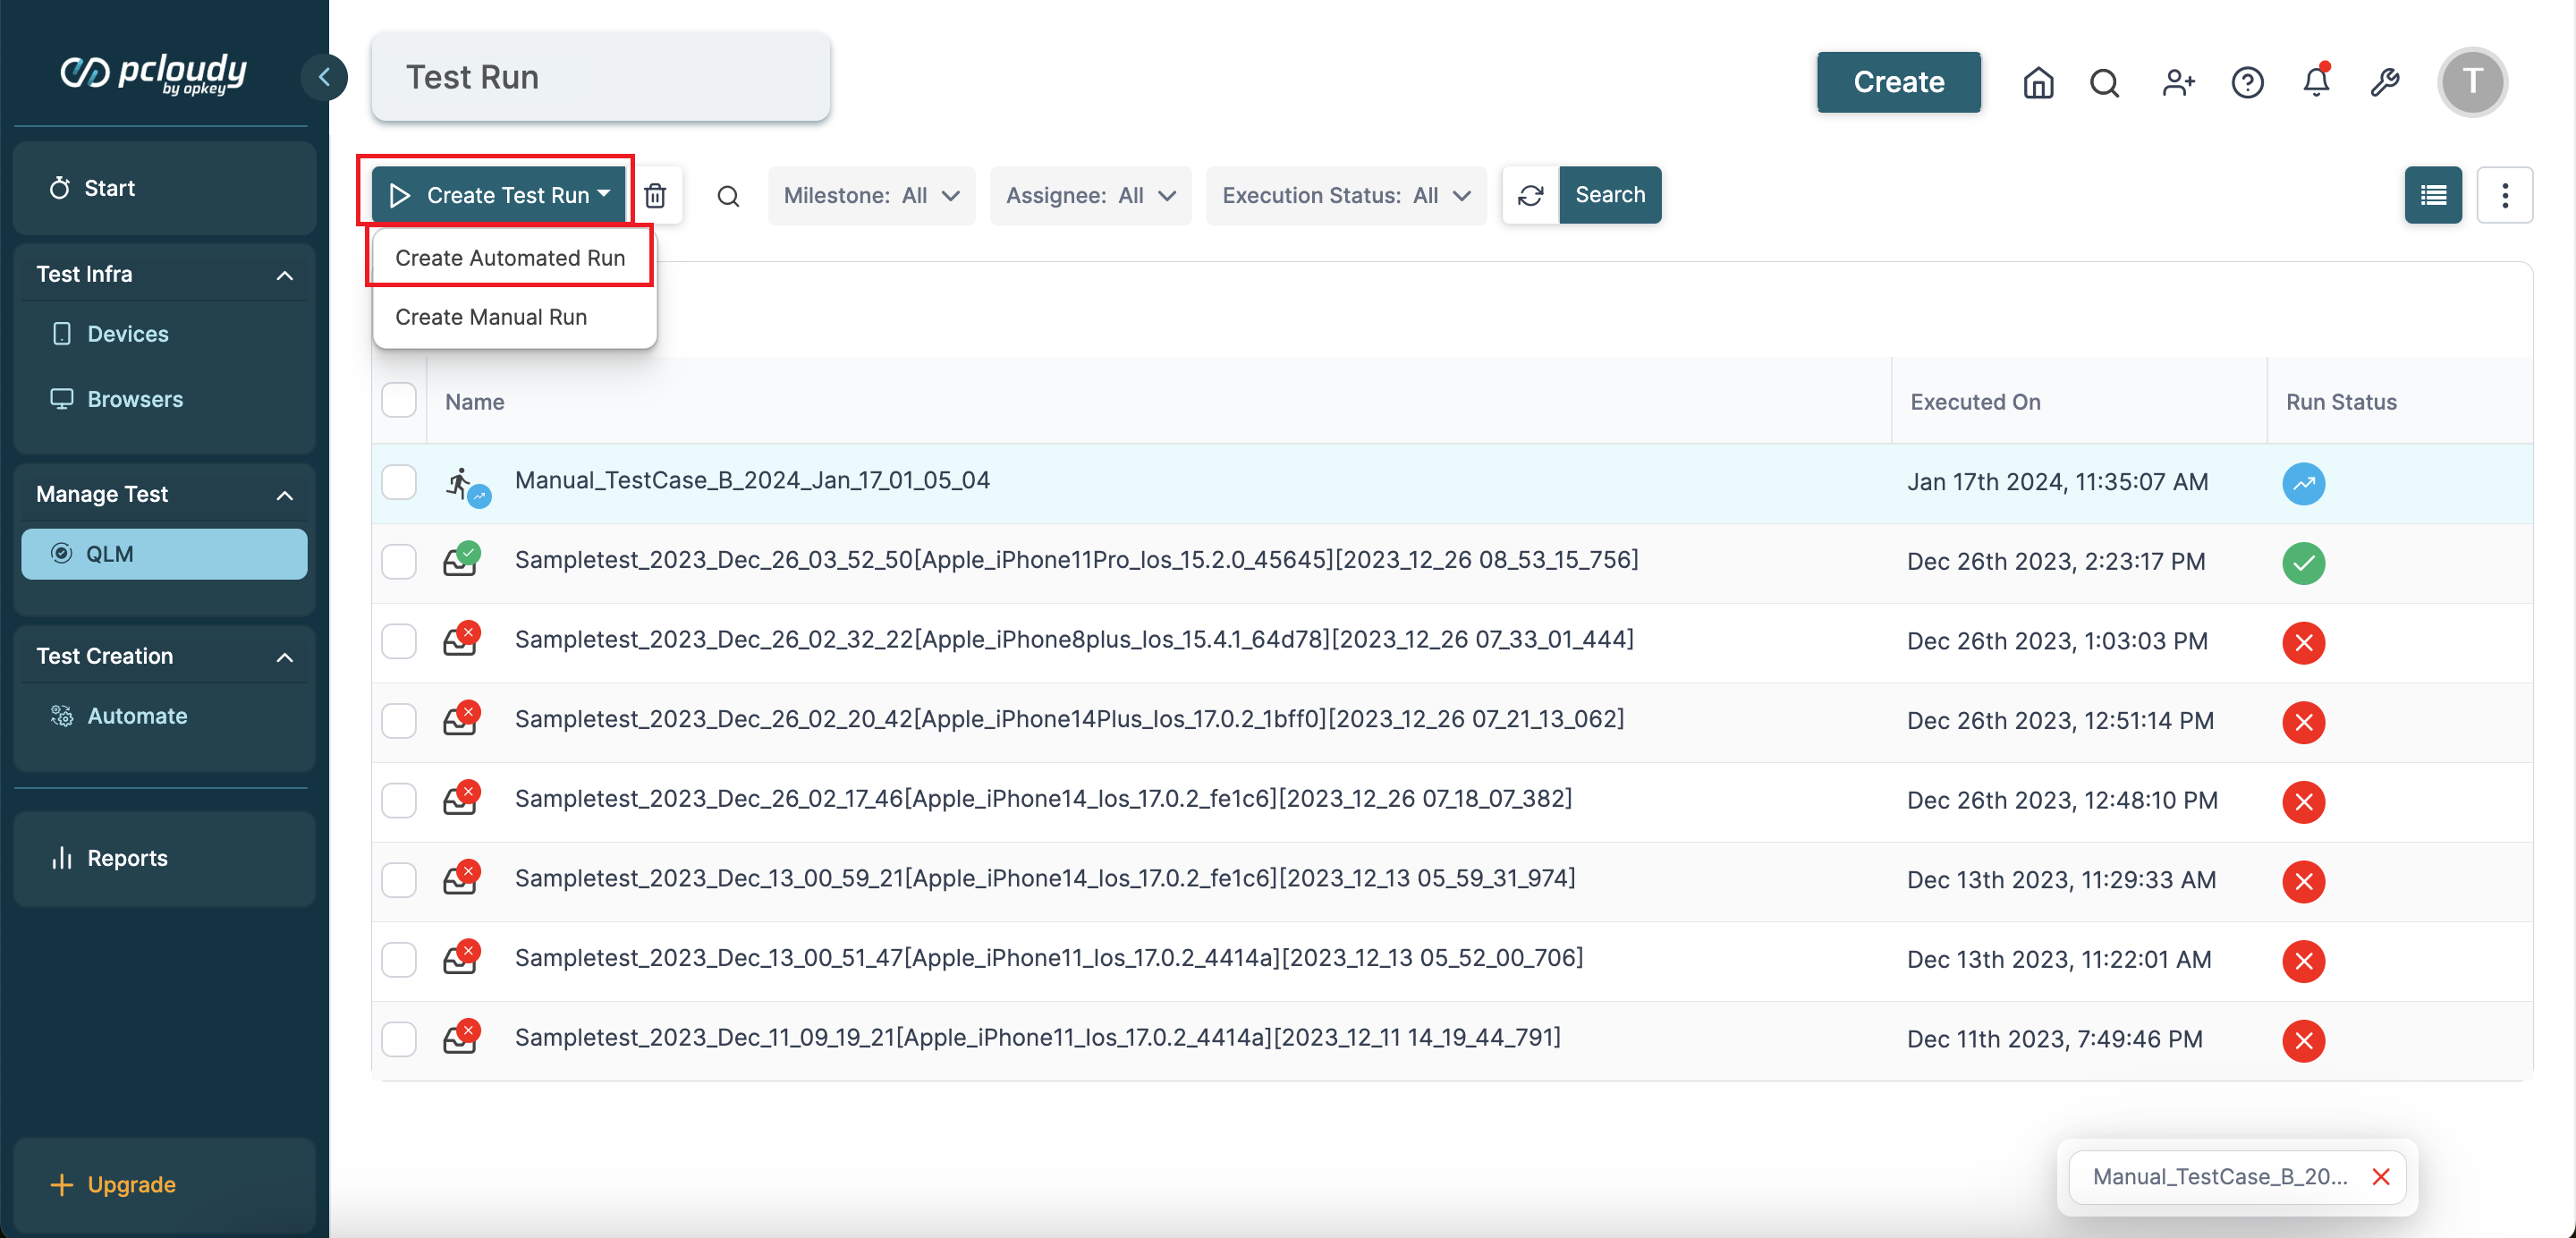The height and width of the screenshot is (1238, 2576).
Task: Click the pcloudy logo
Action: click(x=153, y=74)
